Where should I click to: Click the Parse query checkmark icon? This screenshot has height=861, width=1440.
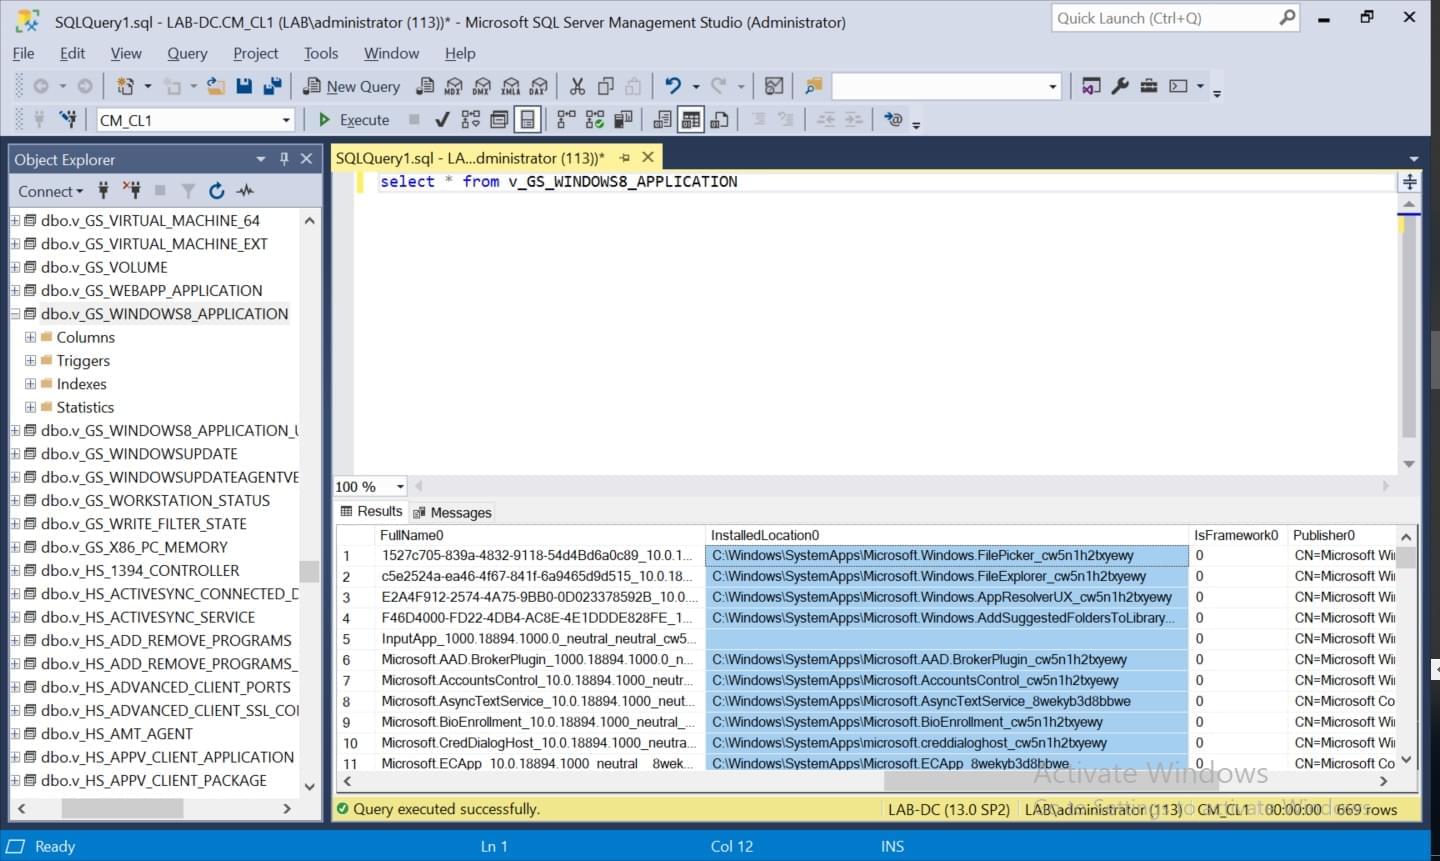[x=442, y=120]
